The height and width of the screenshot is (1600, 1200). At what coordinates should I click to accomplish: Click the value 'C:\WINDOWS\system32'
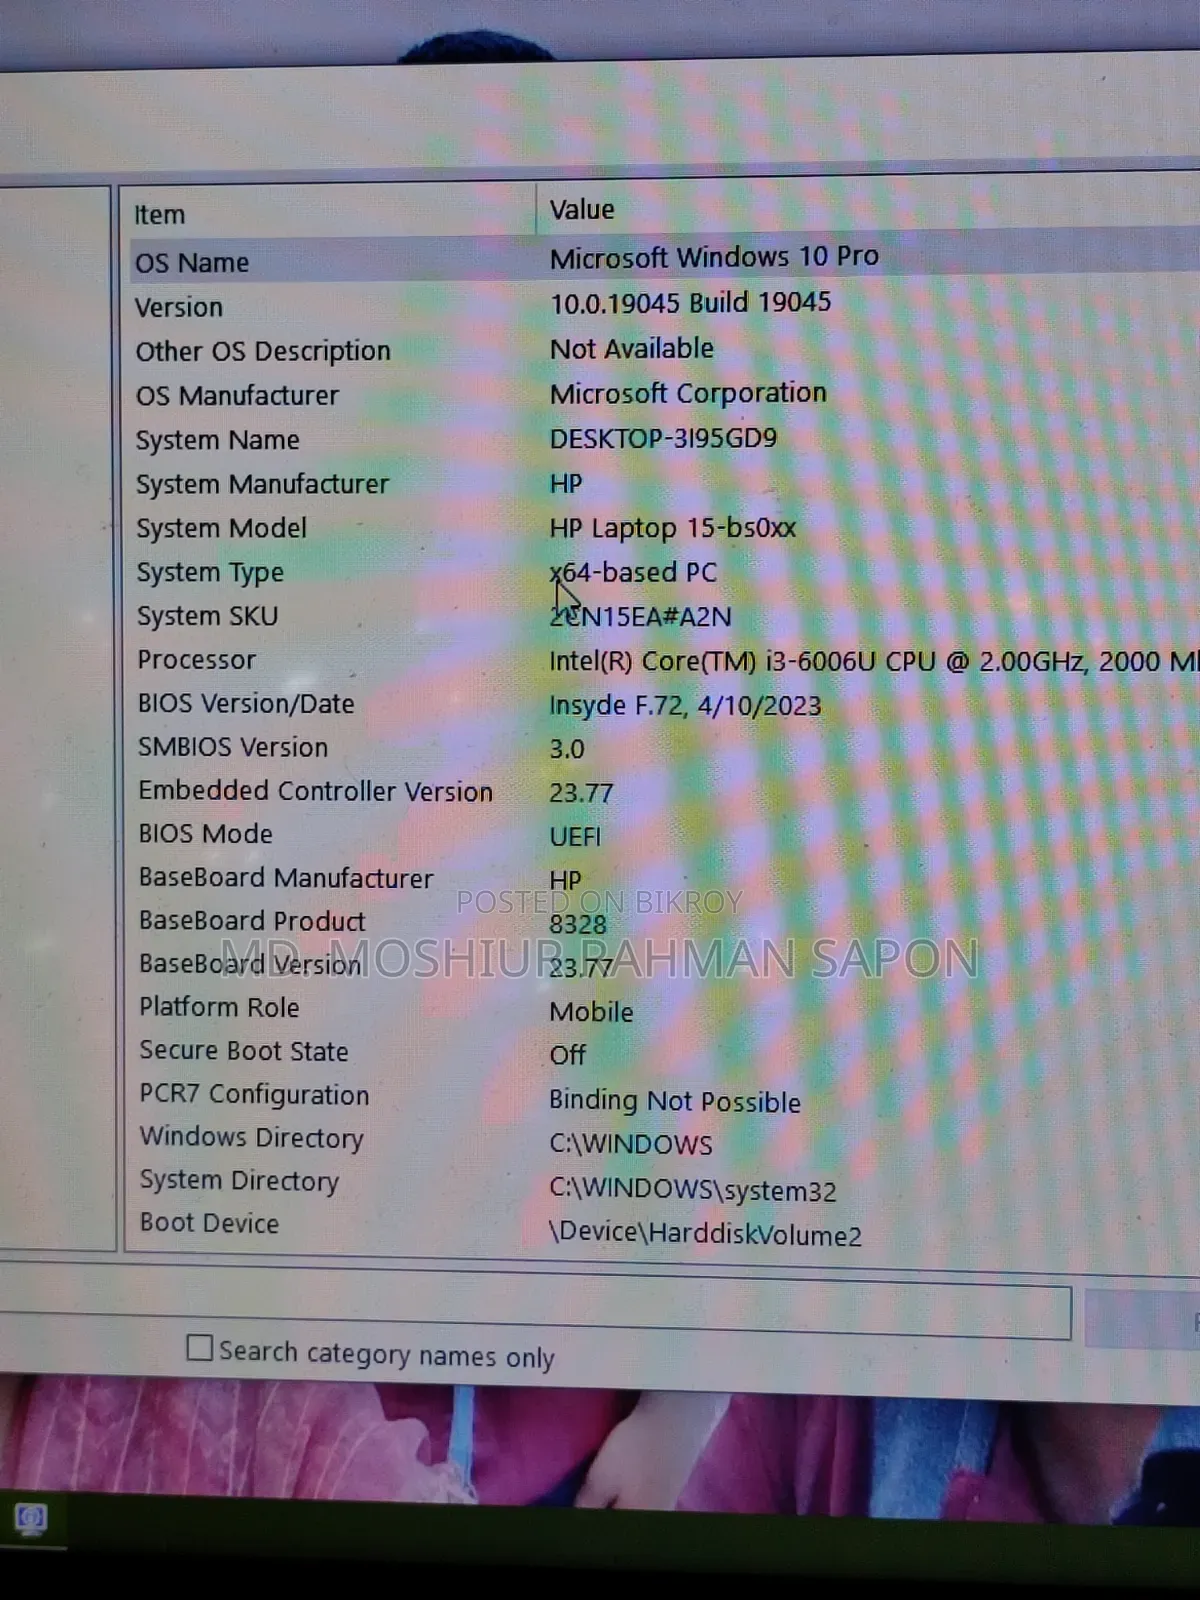pyautogui.click(x=692, y=1190)
